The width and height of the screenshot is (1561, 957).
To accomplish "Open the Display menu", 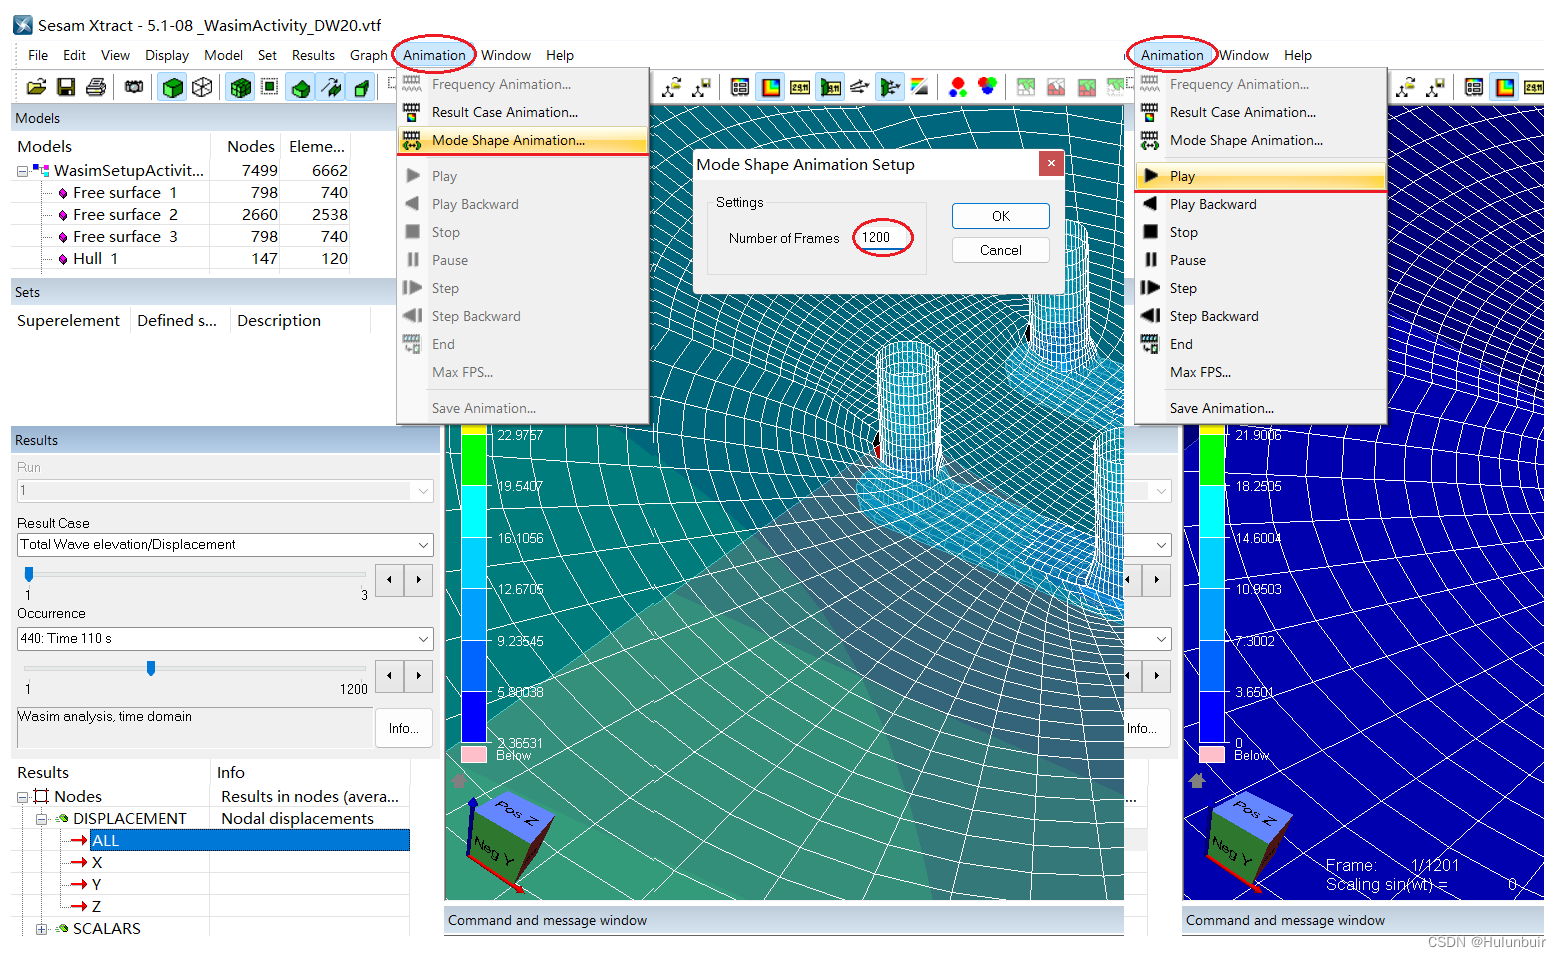I will [x=167, y=55].
